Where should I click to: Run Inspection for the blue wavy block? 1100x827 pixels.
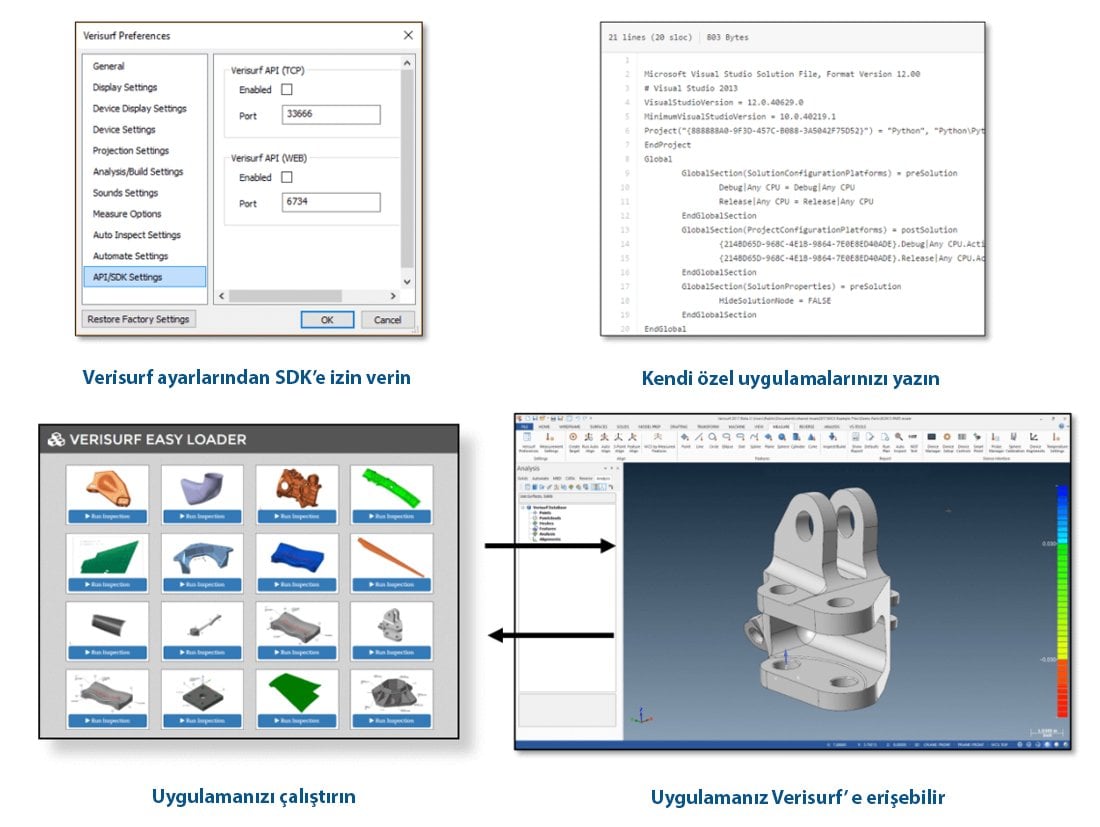click(x=297, y=584)
